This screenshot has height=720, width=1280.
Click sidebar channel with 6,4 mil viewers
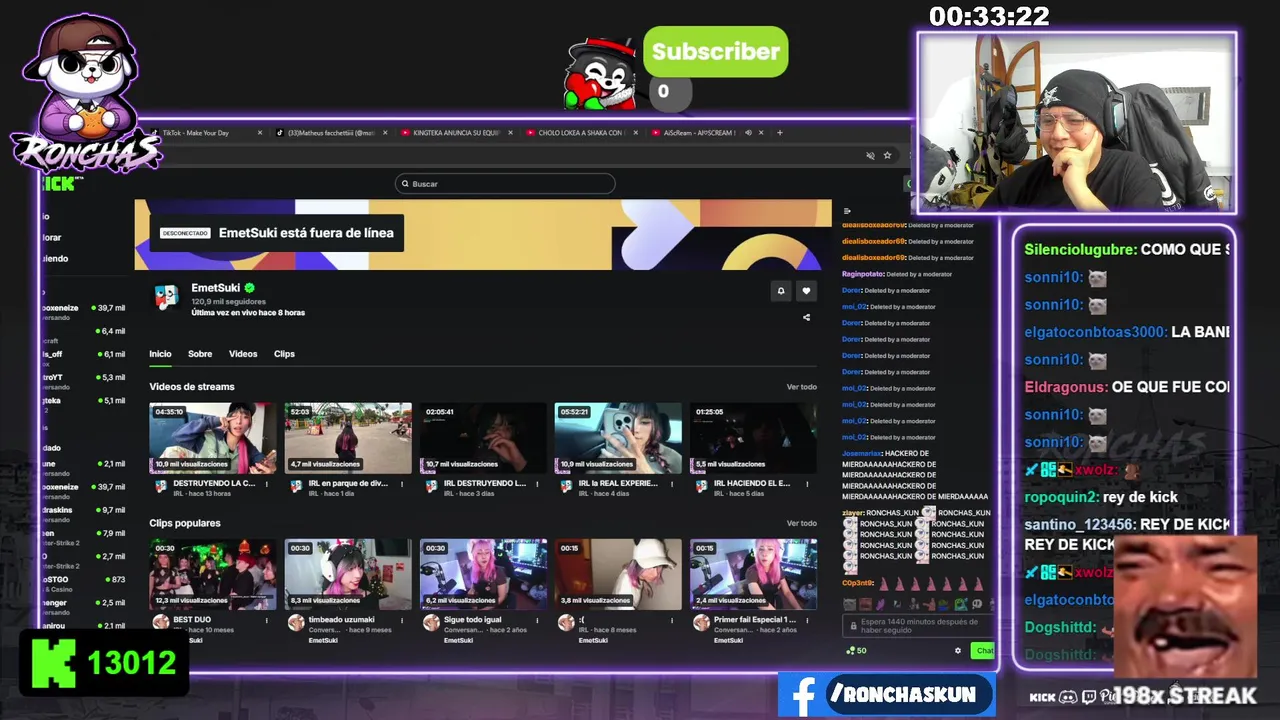coord(84,331)
